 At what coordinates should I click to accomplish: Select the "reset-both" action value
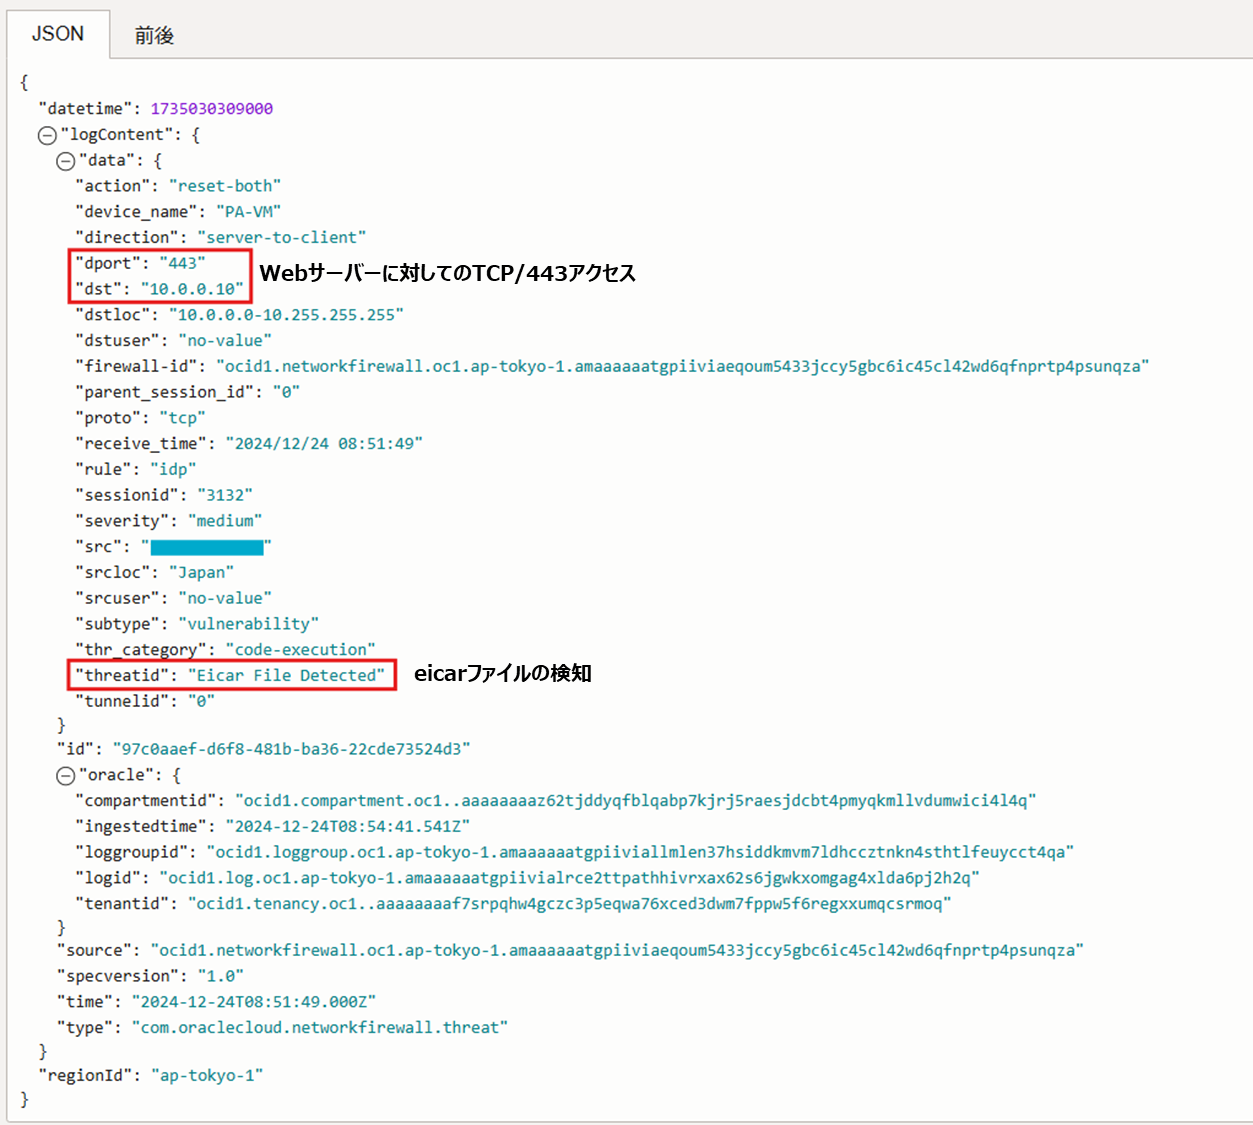pos(224,186)
